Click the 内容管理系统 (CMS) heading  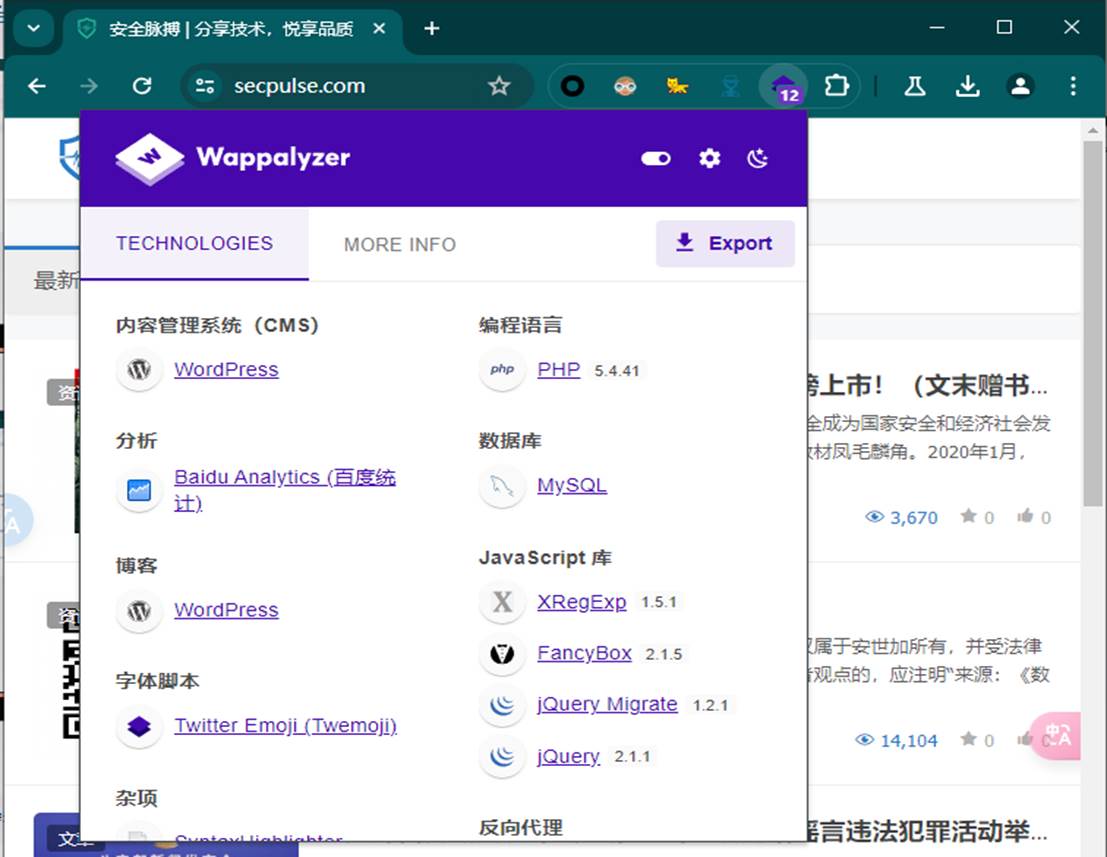coord(217,325)
